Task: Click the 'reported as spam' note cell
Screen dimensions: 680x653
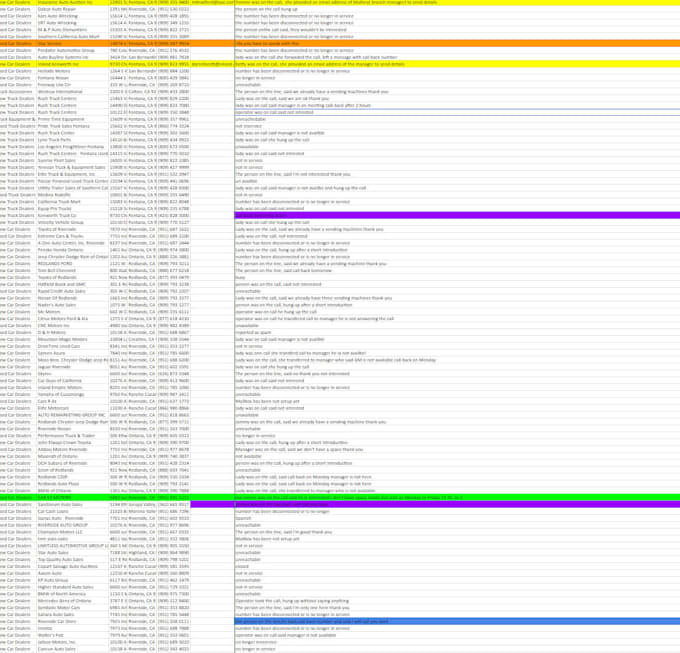Action: [457, 333]
